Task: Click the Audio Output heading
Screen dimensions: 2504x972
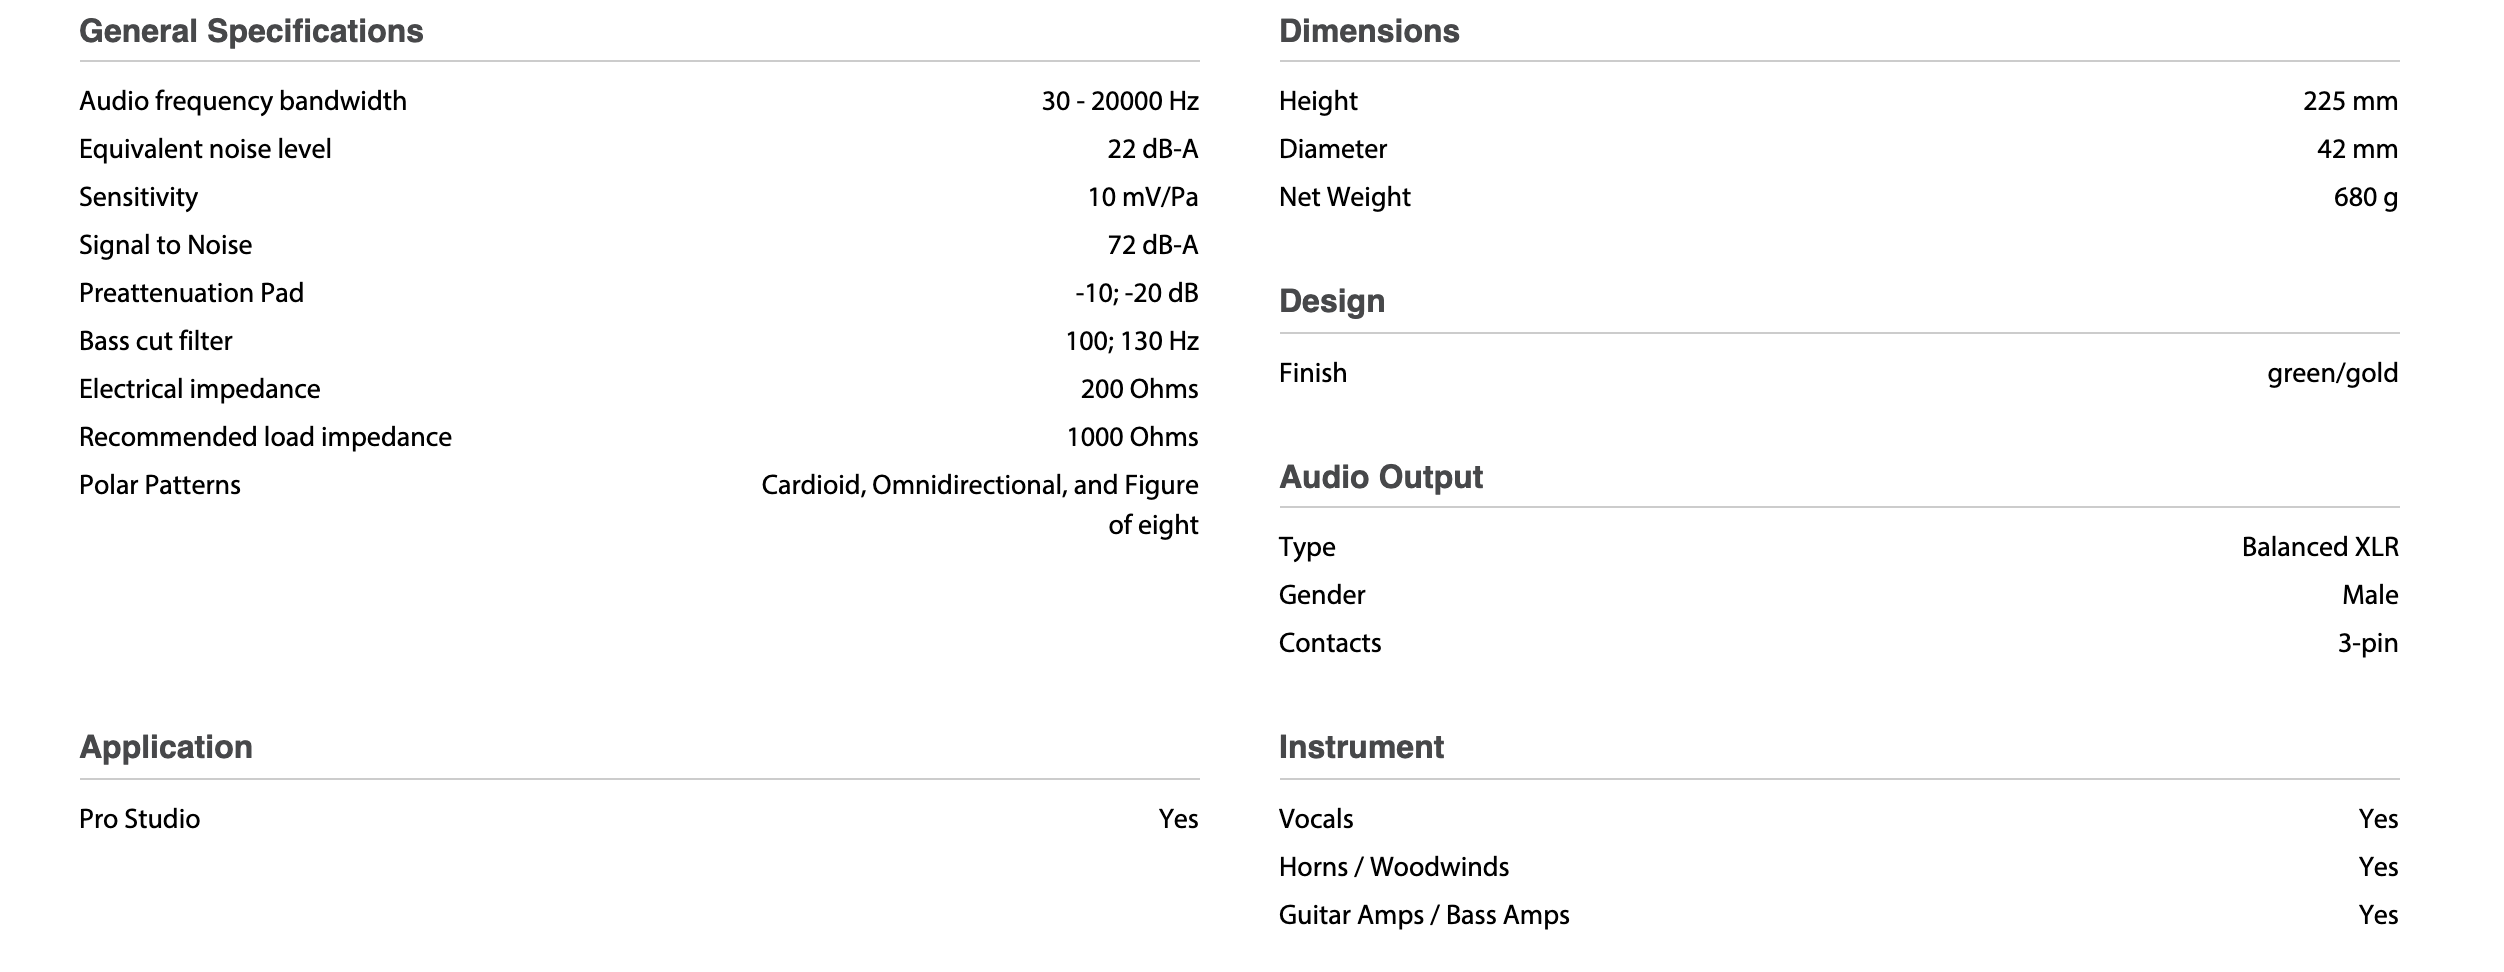Action: tap(1380, 477)
